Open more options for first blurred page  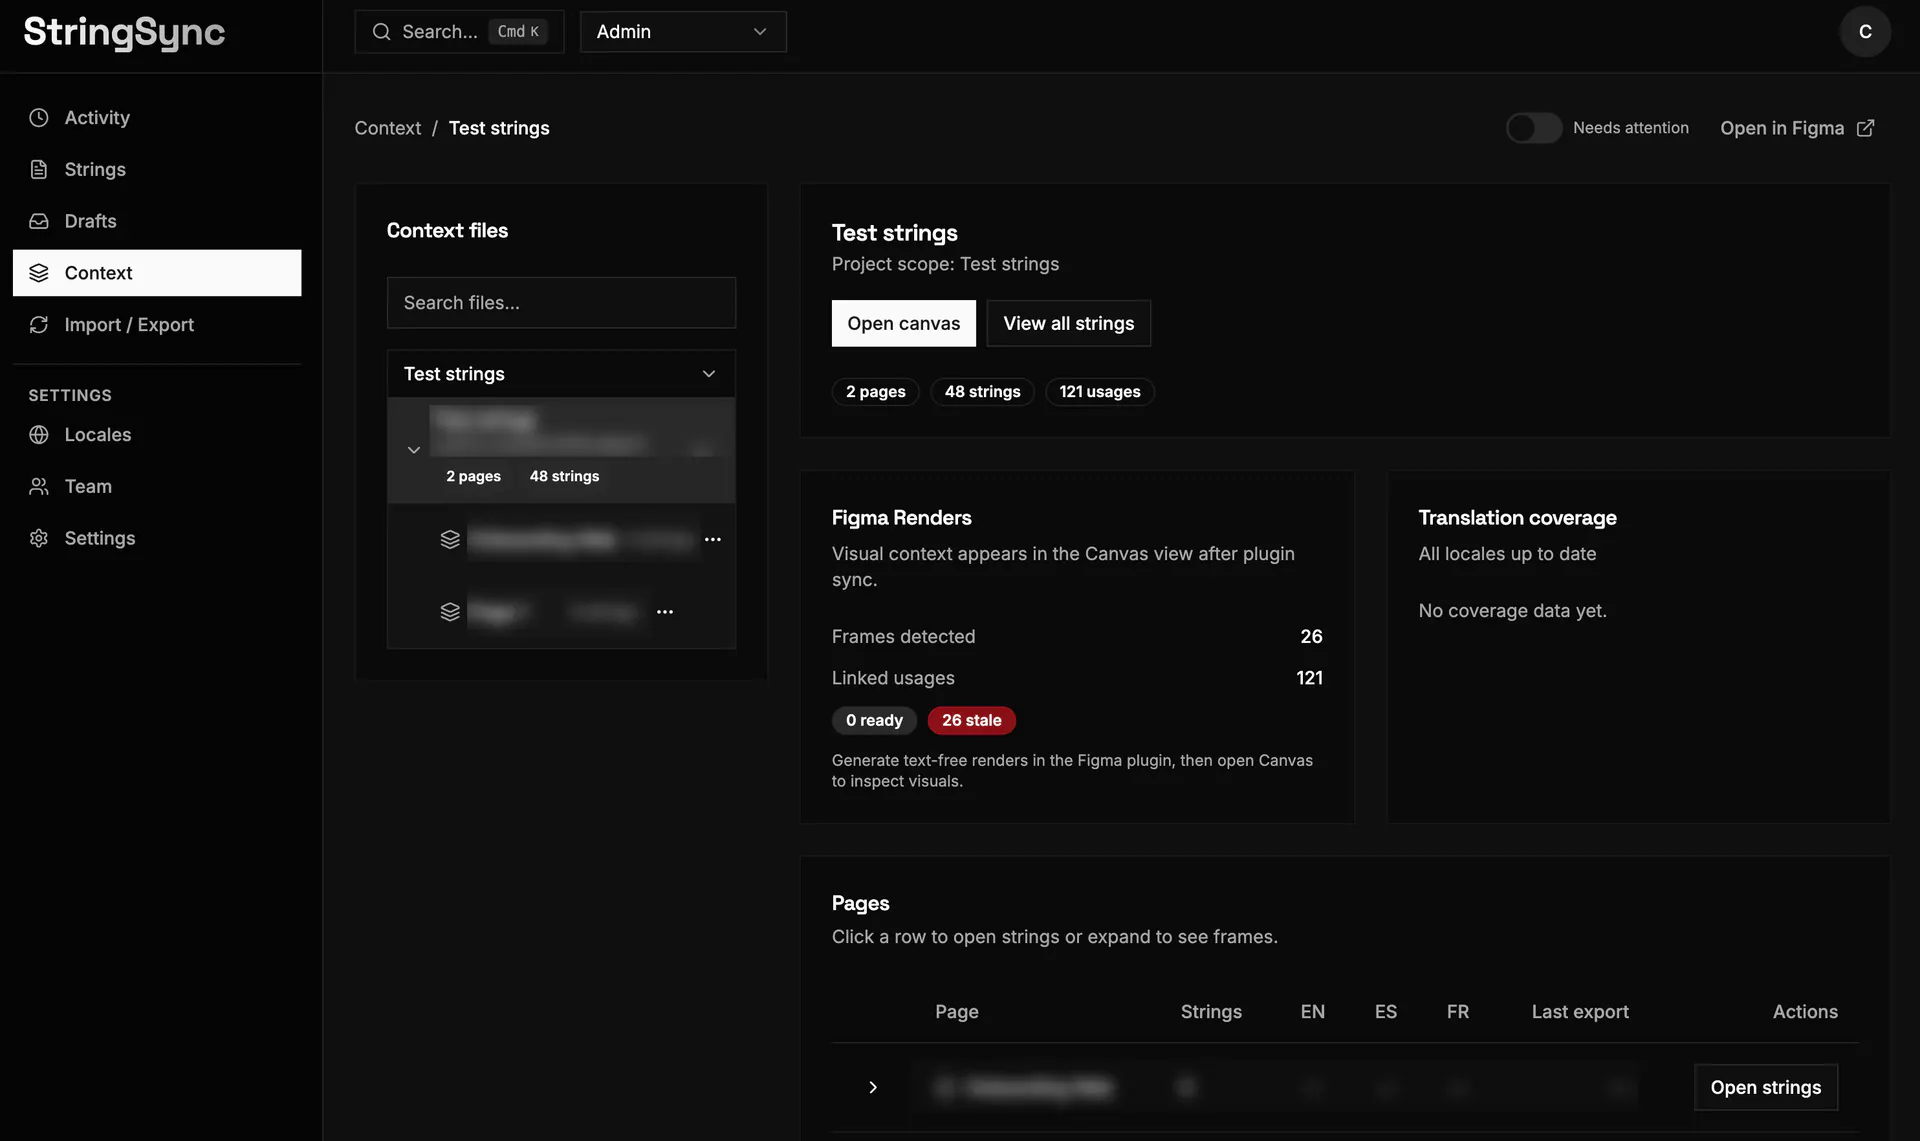coord(713,539)
